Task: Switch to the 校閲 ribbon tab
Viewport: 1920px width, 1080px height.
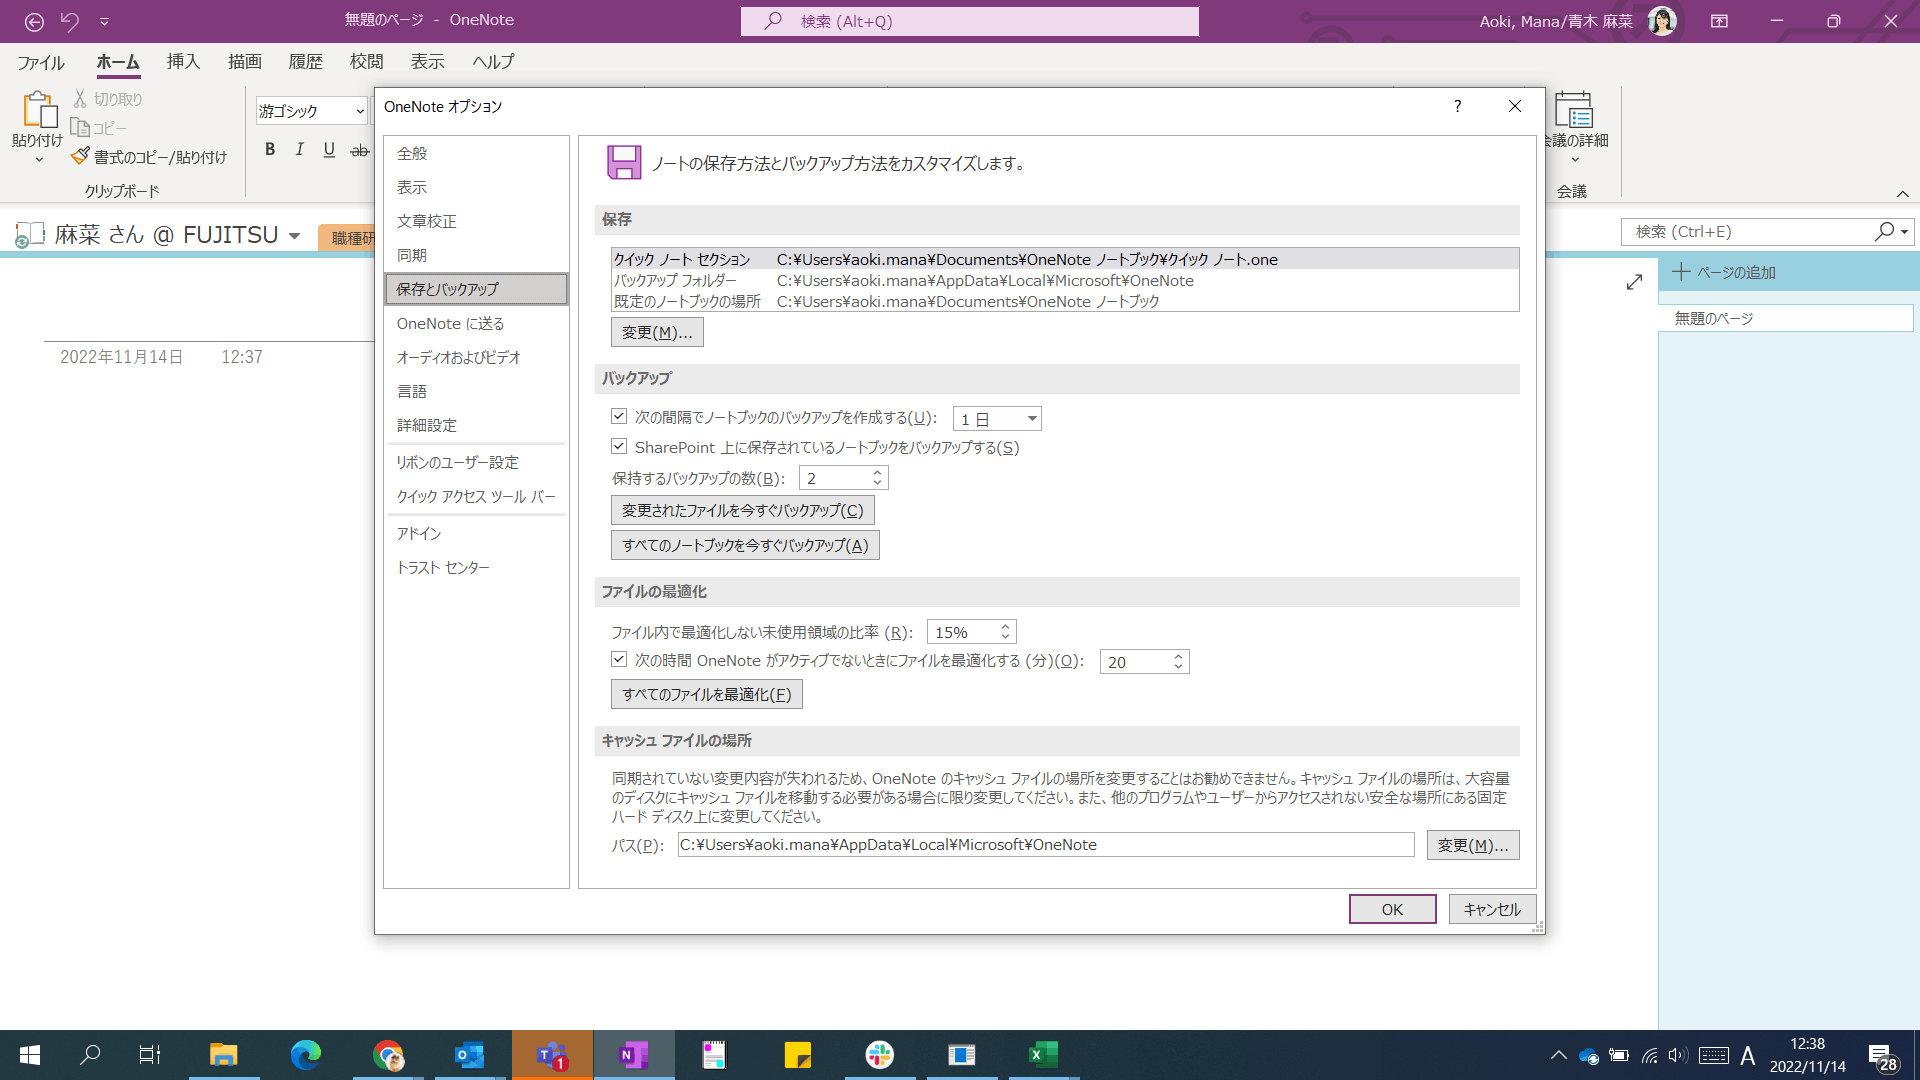Action: click(x=366, y=62)
